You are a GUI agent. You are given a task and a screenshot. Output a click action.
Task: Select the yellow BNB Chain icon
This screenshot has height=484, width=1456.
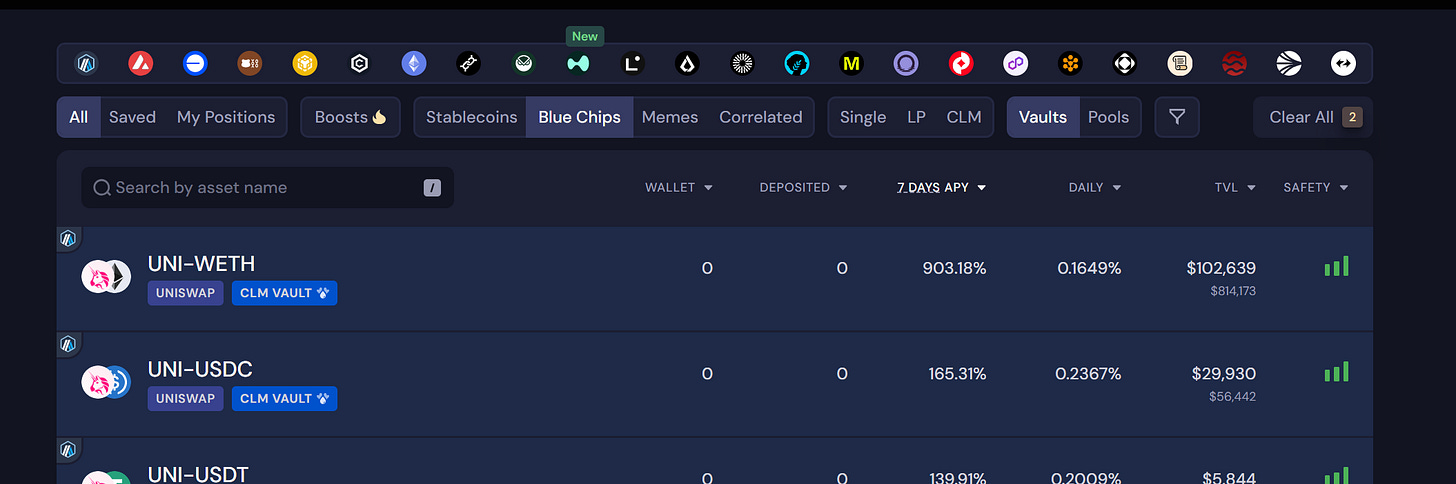pos(305,64)
